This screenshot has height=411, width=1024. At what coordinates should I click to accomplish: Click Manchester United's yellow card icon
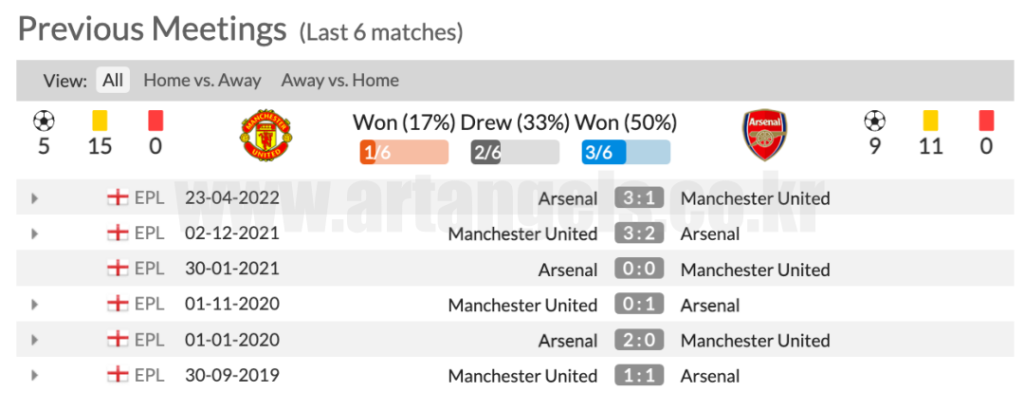(100, 121)
